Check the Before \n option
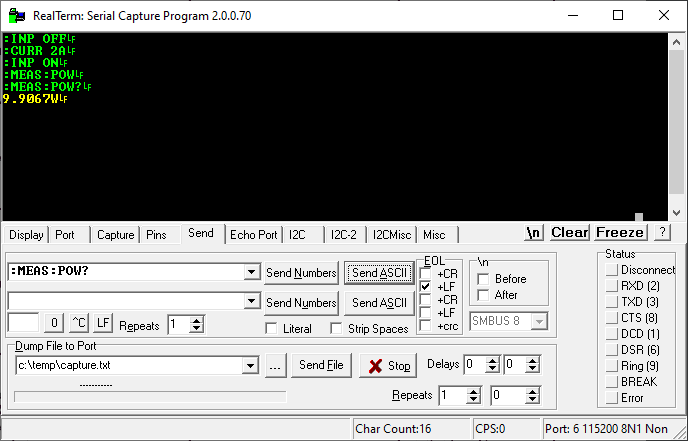688x441 pixels. (483, 279)
